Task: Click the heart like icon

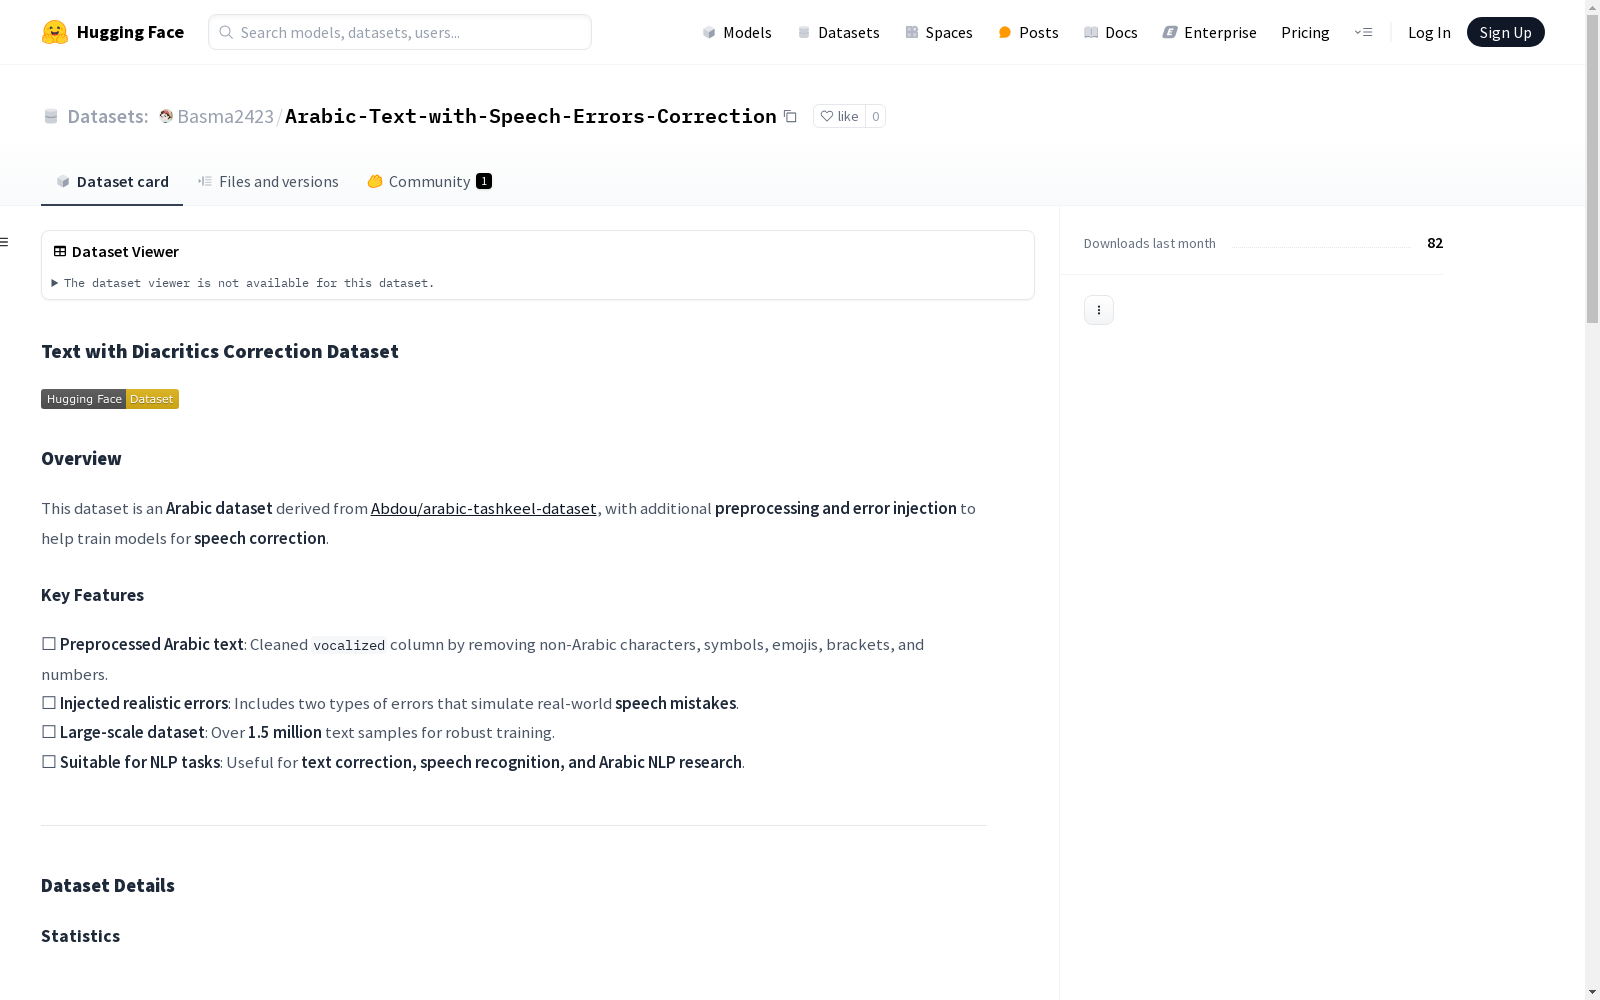Action: click(827, 116)
